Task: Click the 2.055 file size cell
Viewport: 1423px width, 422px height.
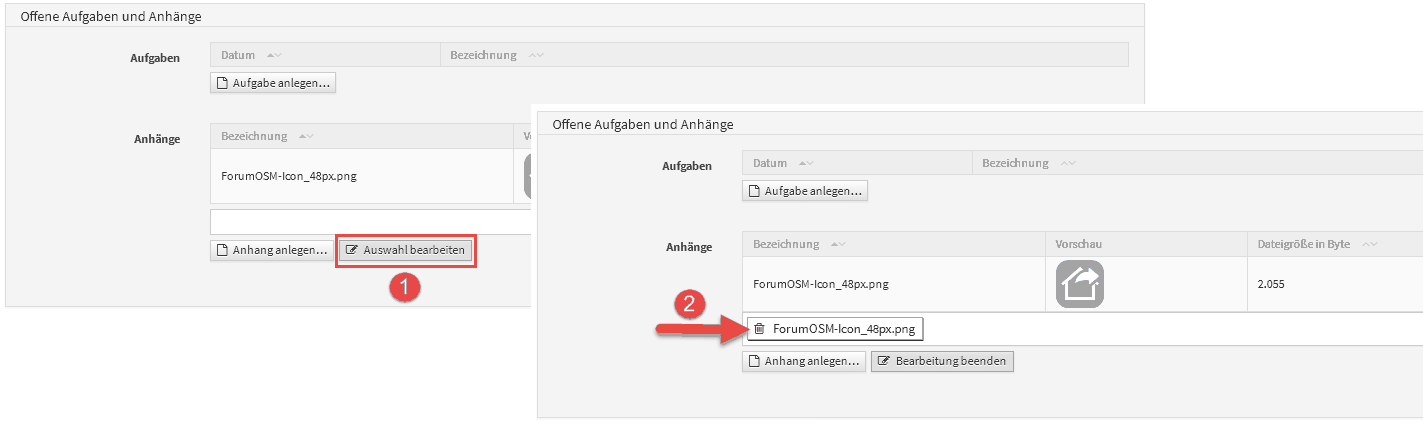Action: (x=1272, y=284)
